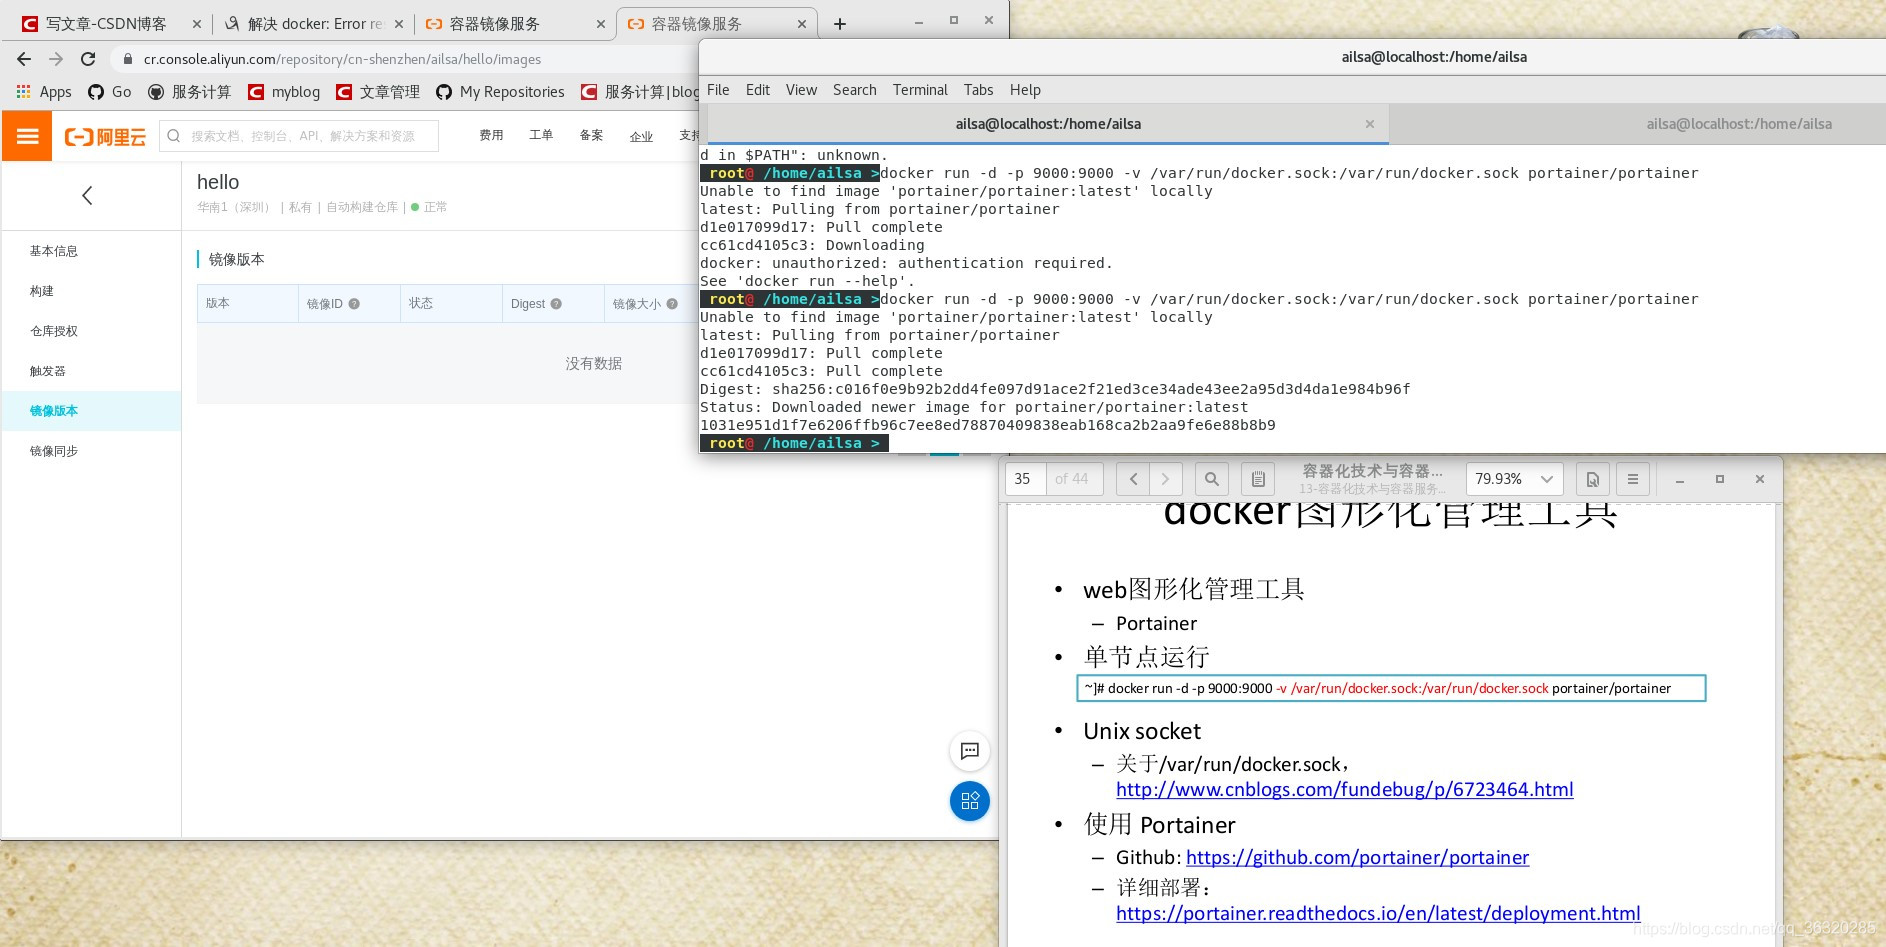Click the PDF annotation notes icon
Image resolution: width=1886 pixels, height=947 pixels.
1258,479
